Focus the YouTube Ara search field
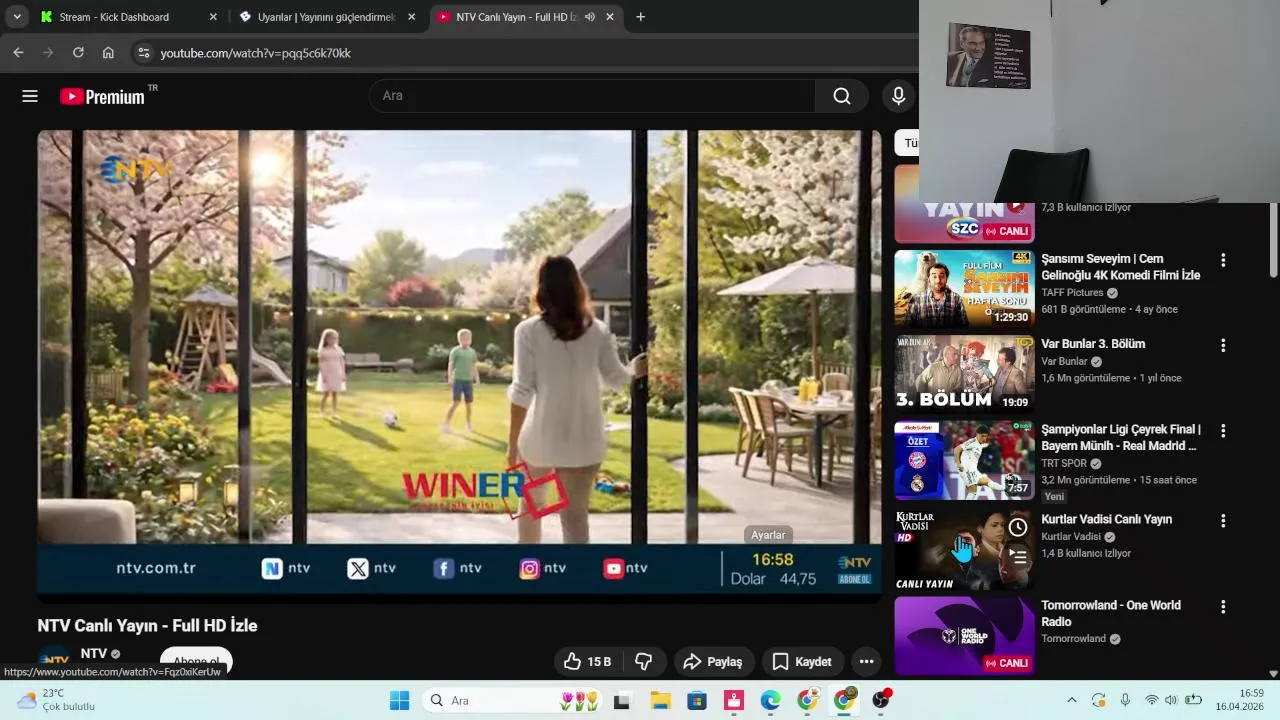Screen dimensions: 1280x720 (592, 96)
